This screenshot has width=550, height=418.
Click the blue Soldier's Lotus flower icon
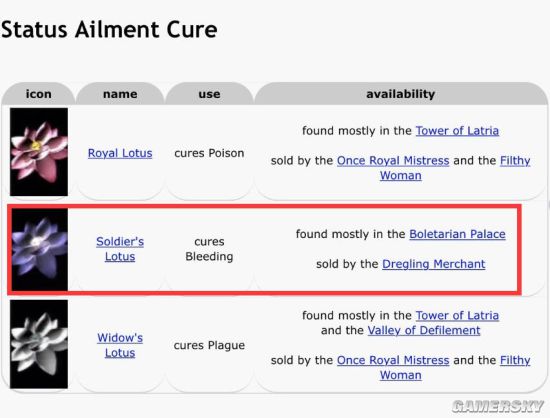pyautogui.click(x=40, y=249)
